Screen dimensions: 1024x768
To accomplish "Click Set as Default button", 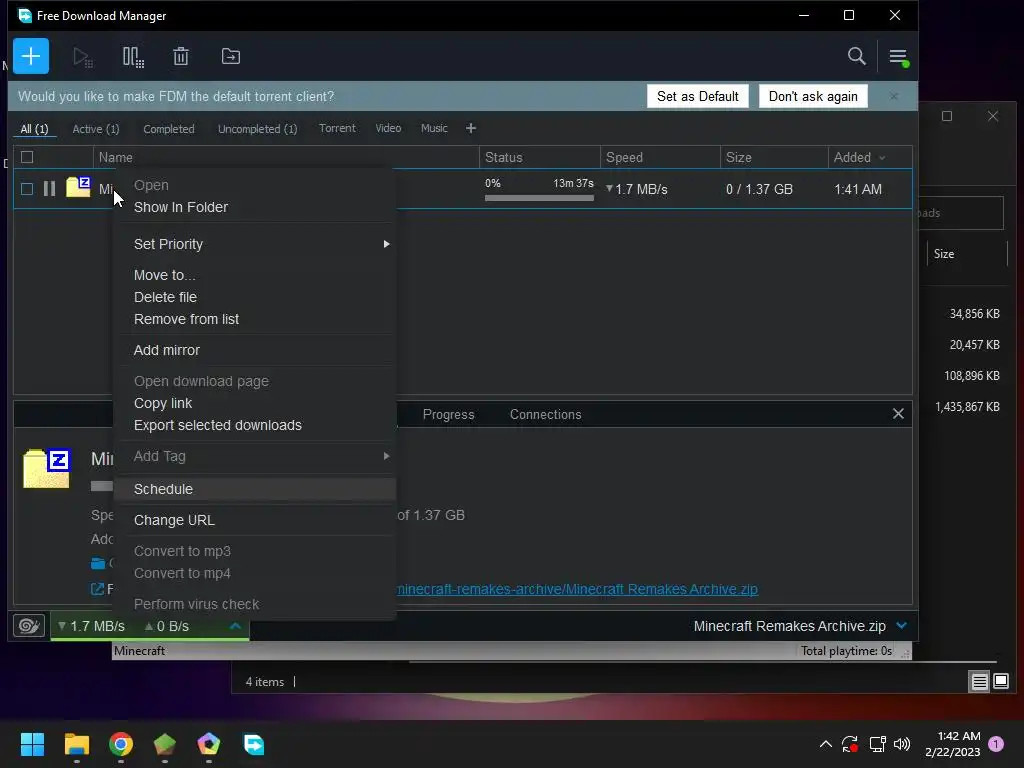I will [x=697, y=97].
